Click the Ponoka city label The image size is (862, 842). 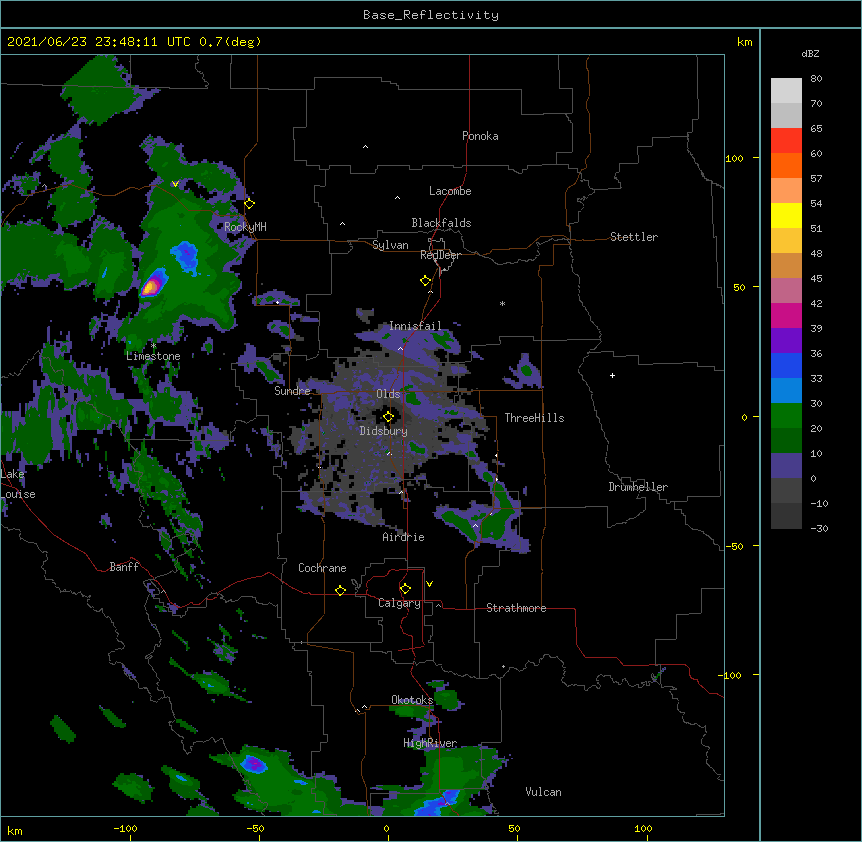[x=480, y=136]
